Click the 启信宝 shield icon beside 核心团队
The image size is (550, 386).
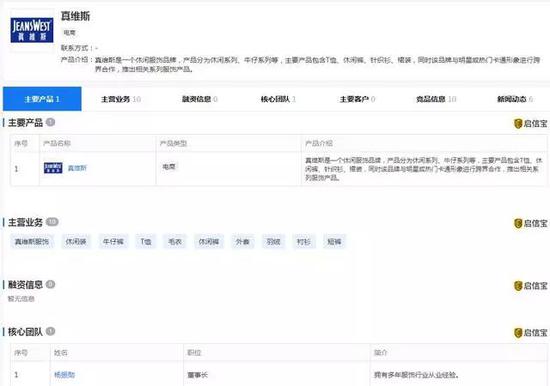click(x=518, y=333)
